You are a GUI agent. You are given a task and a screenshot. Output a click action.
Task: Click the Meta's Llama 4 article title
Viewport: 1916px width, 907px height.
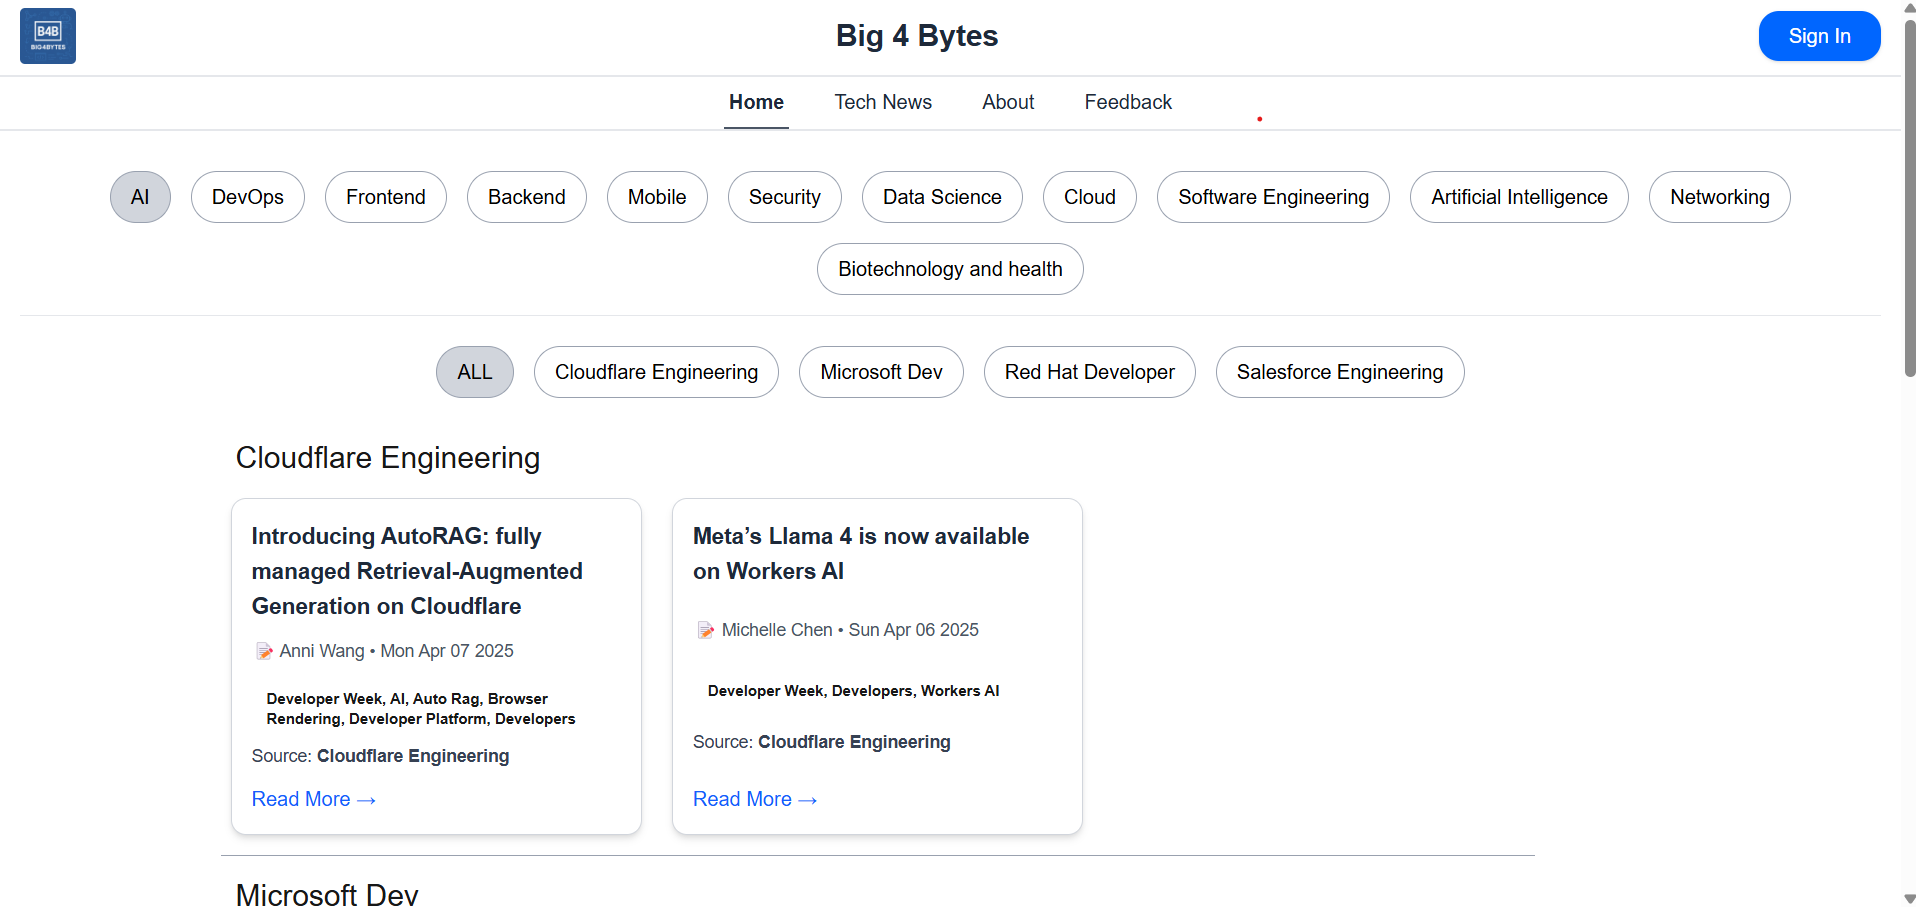pos(861,553)
